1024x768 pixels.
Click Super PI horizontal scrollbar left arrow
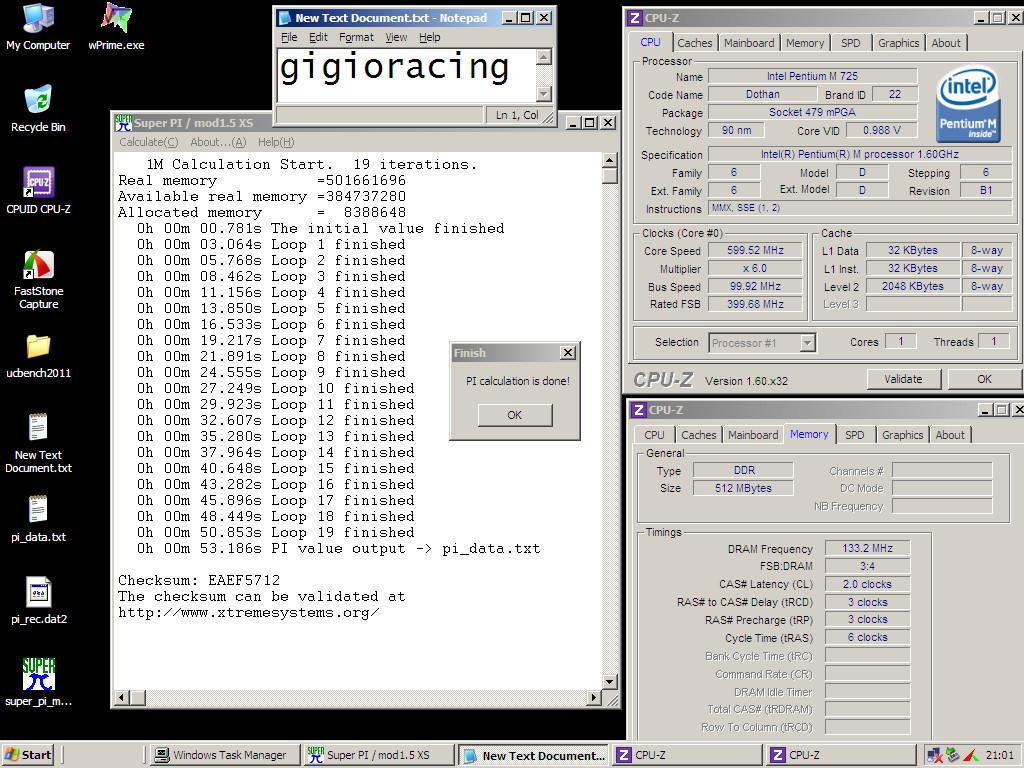point(121,697)
